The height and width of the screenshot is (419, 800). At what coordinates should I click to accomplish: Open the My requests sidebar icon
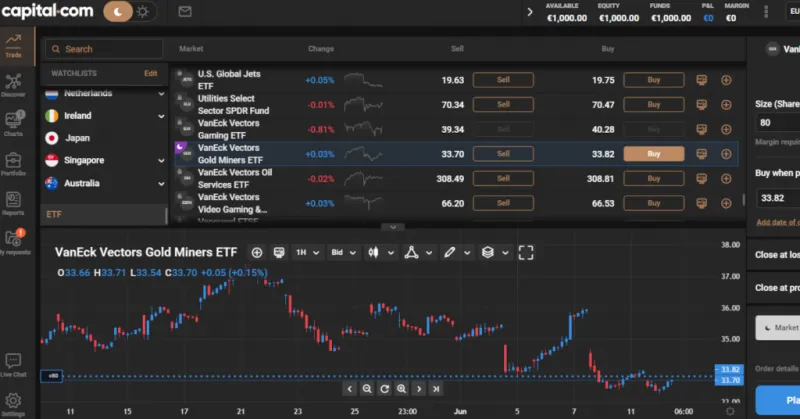click(x=13, y=242)
